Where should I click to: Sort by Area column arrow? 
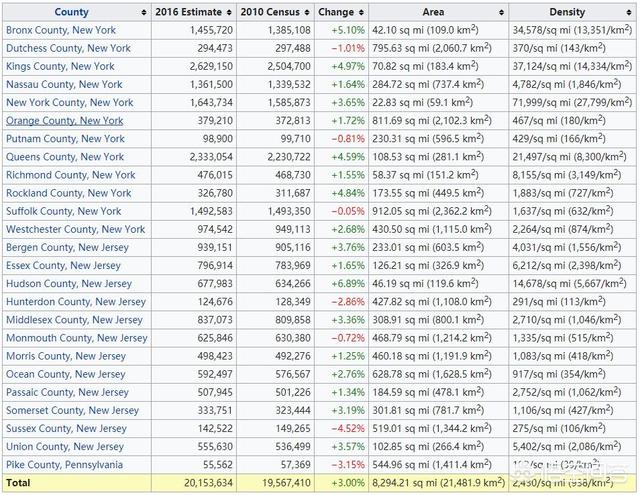coord(501,13)
